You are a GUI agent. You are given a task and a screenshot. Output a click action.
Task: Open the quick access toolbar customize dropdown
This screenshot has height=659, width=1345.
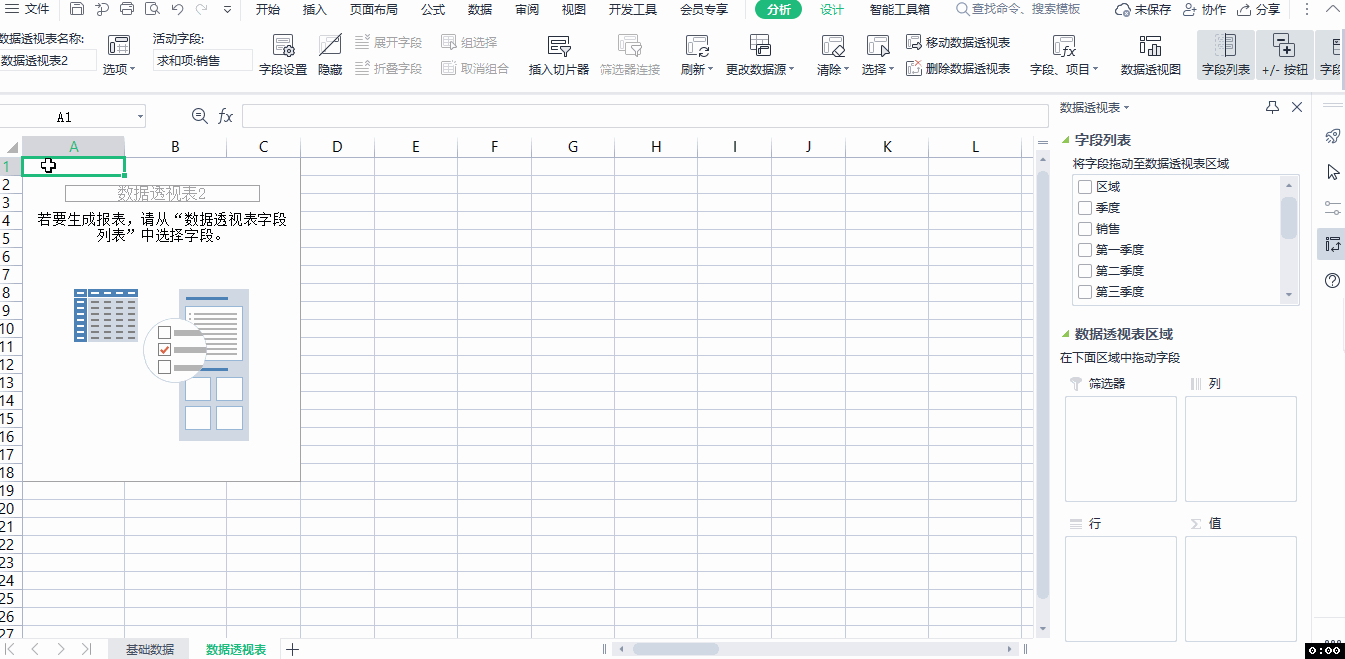coord(227,10)
